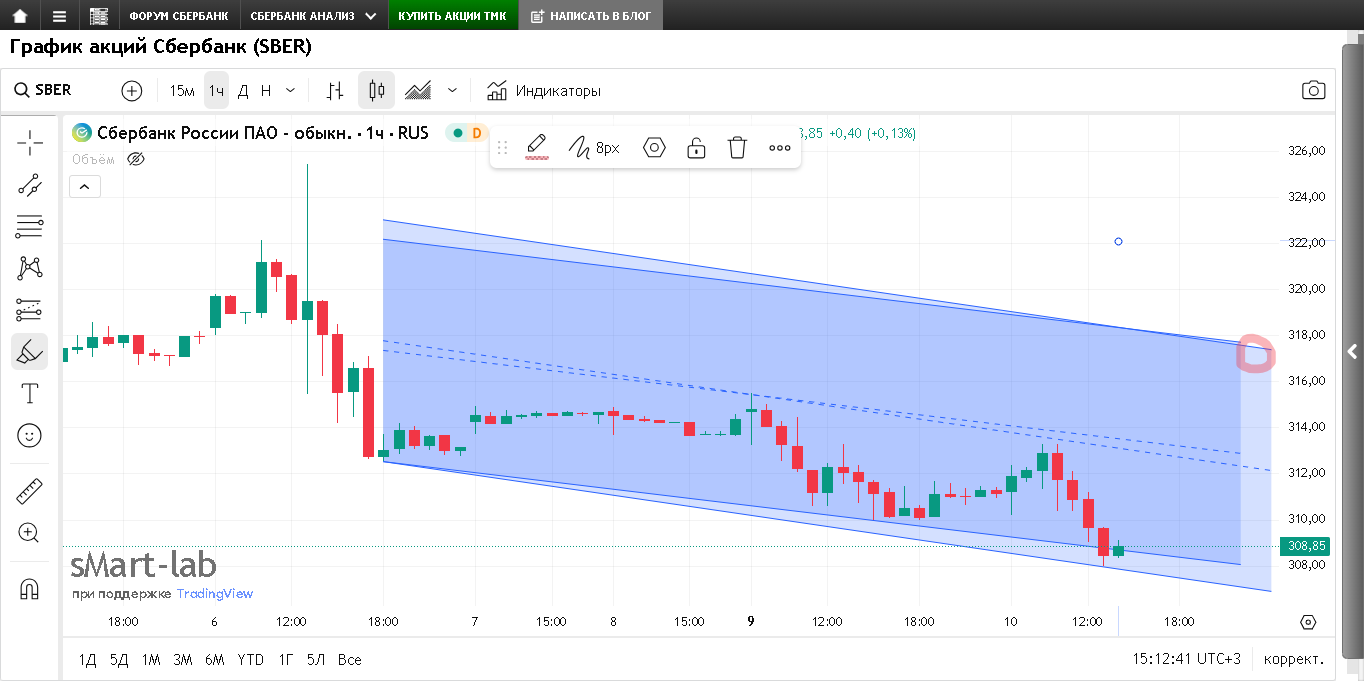Set date range to 1Д
This screenshot has height=681, width=1364.
click(88, 660)
